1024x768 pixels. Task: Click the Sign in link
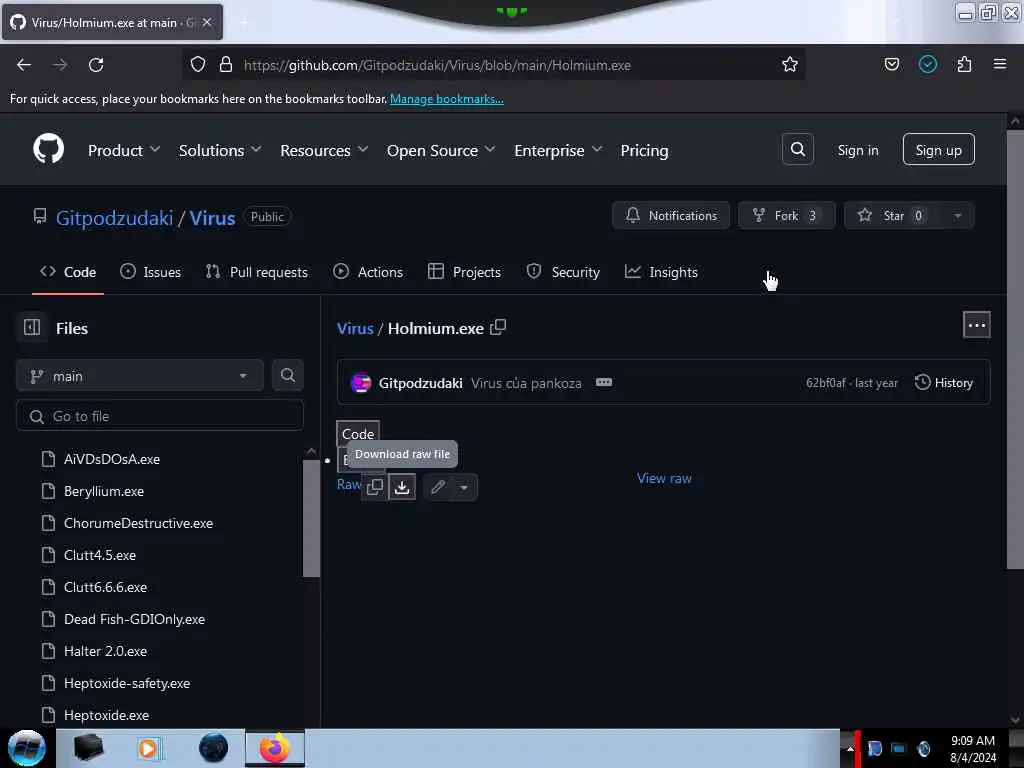coord(857,150)
